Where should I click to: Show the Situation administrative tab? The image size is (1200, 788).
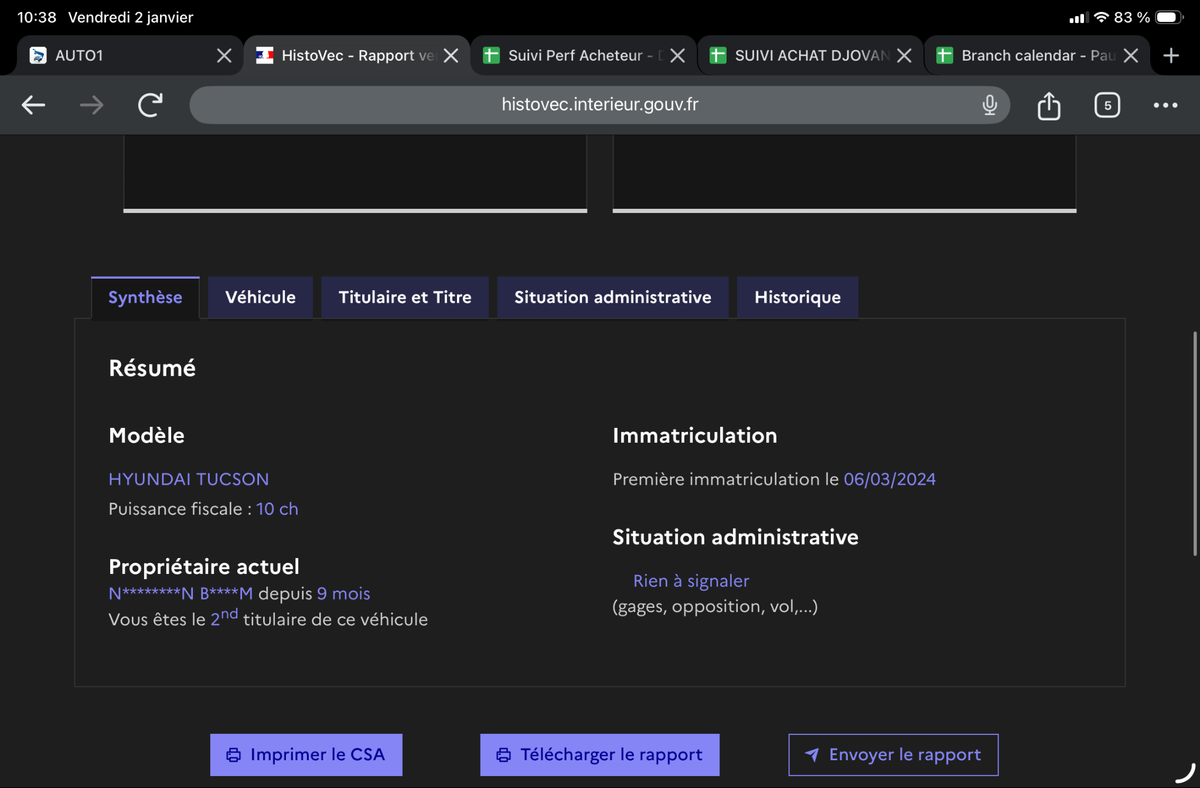[x=612, y=297]
